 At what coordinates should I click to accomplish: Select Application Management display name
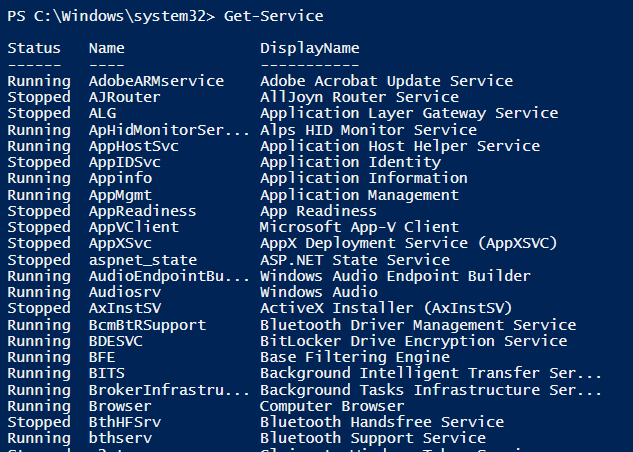(359, 195)
